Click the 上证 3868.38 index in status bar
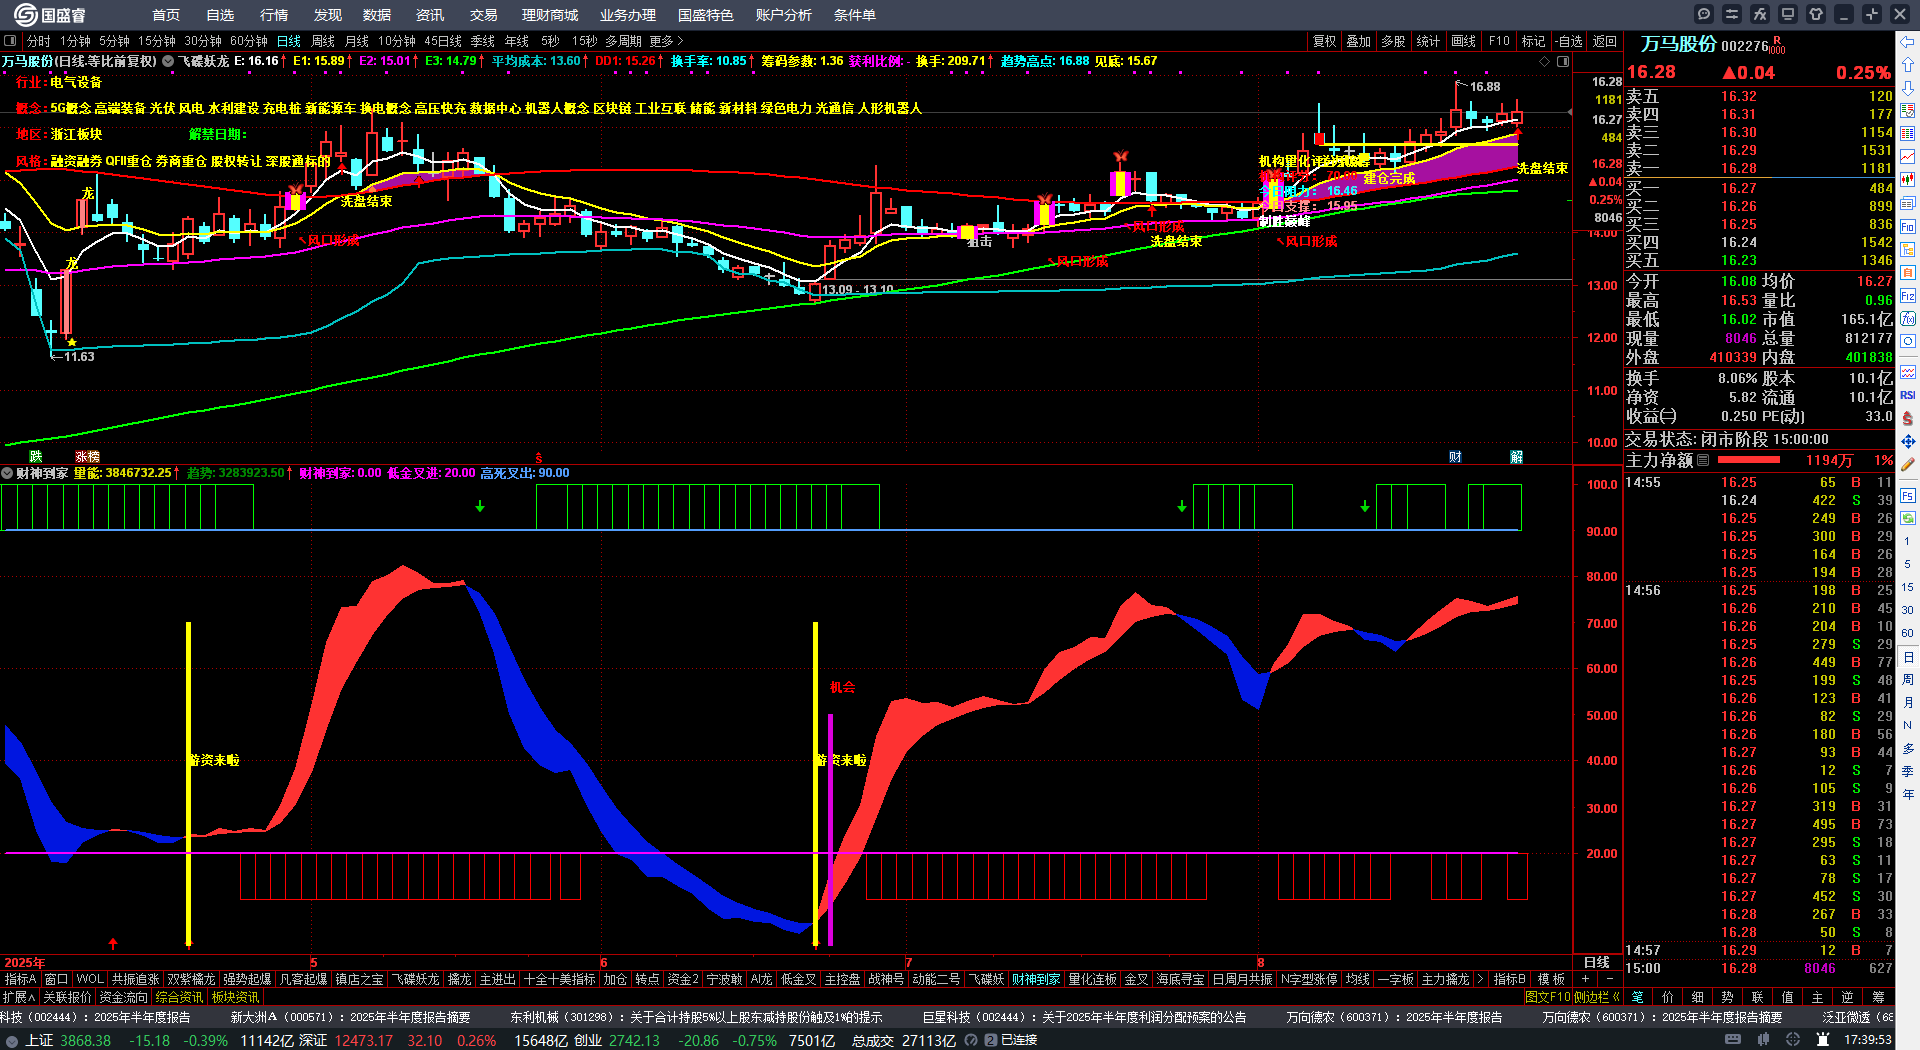This screenshot has width=1920, height=1050. click(69, 1040)
